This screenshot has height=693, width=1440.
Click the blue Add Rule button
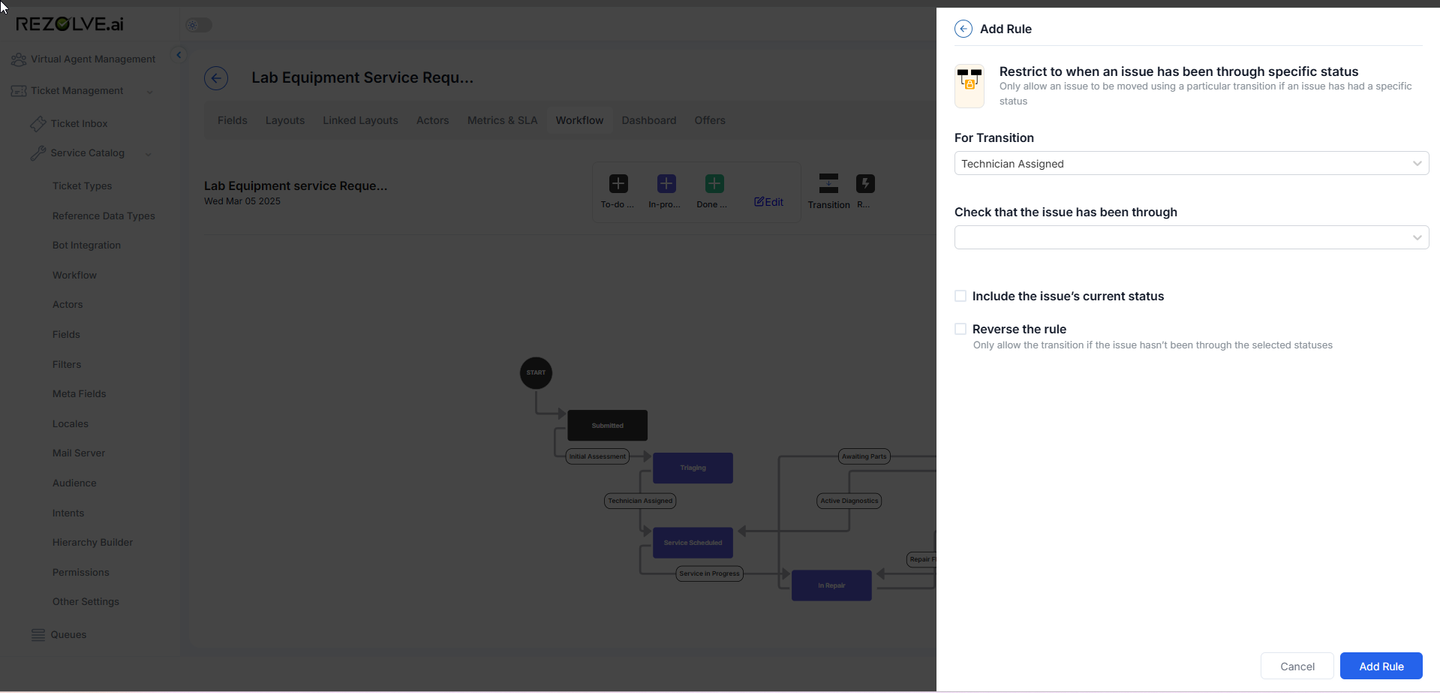pos(1381,666)
